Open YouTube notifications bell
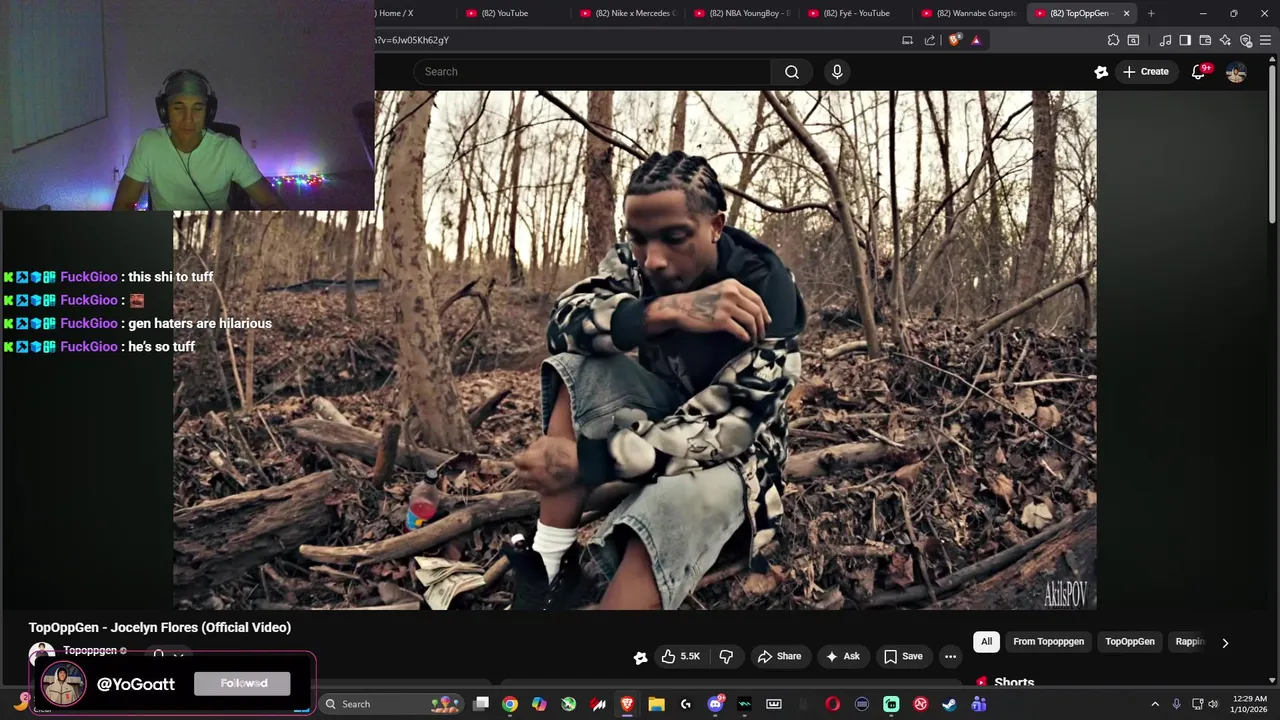The height and width of the screenshot is (720, 1280). click(1199, 71)
